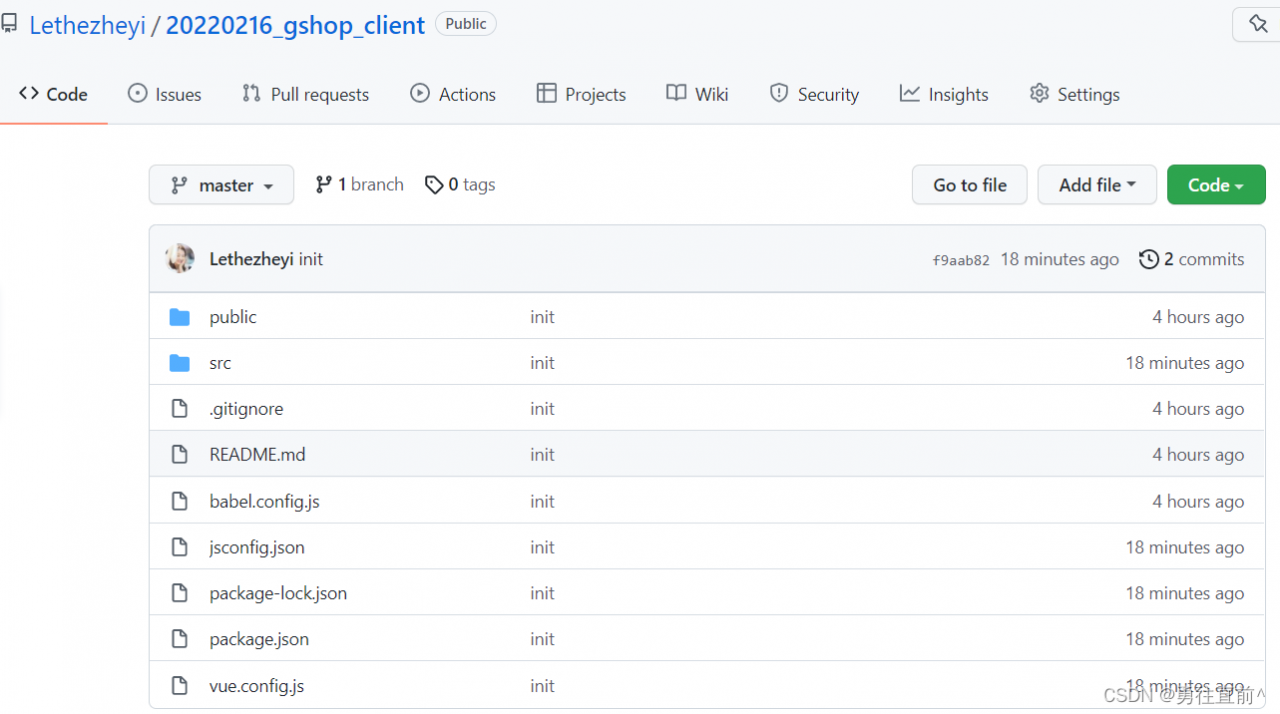View the Insights tab
The image size is (1280, 714).
point(944,94)
